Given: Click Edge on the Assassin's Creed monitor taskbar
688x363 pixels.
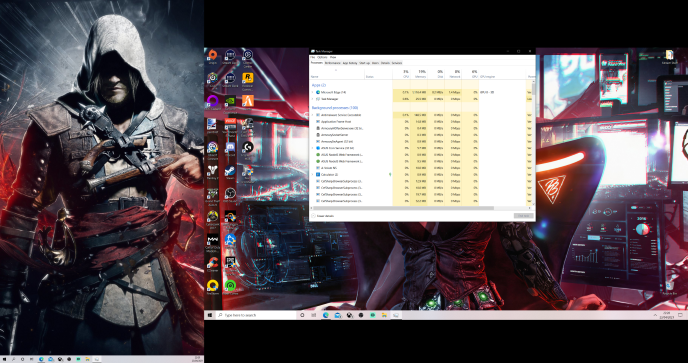Looking at the screenshot, I should coord(41,359).
